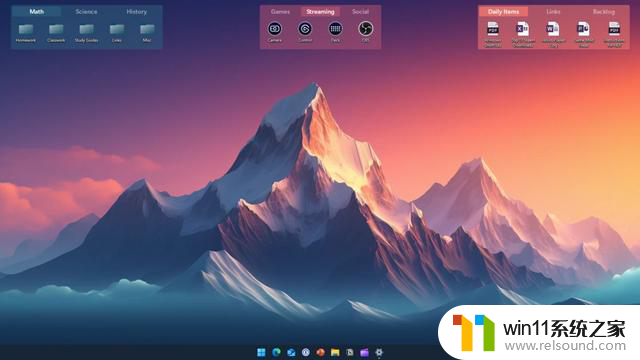
Task: Switch to the Links tab
Action: (553, 11)
